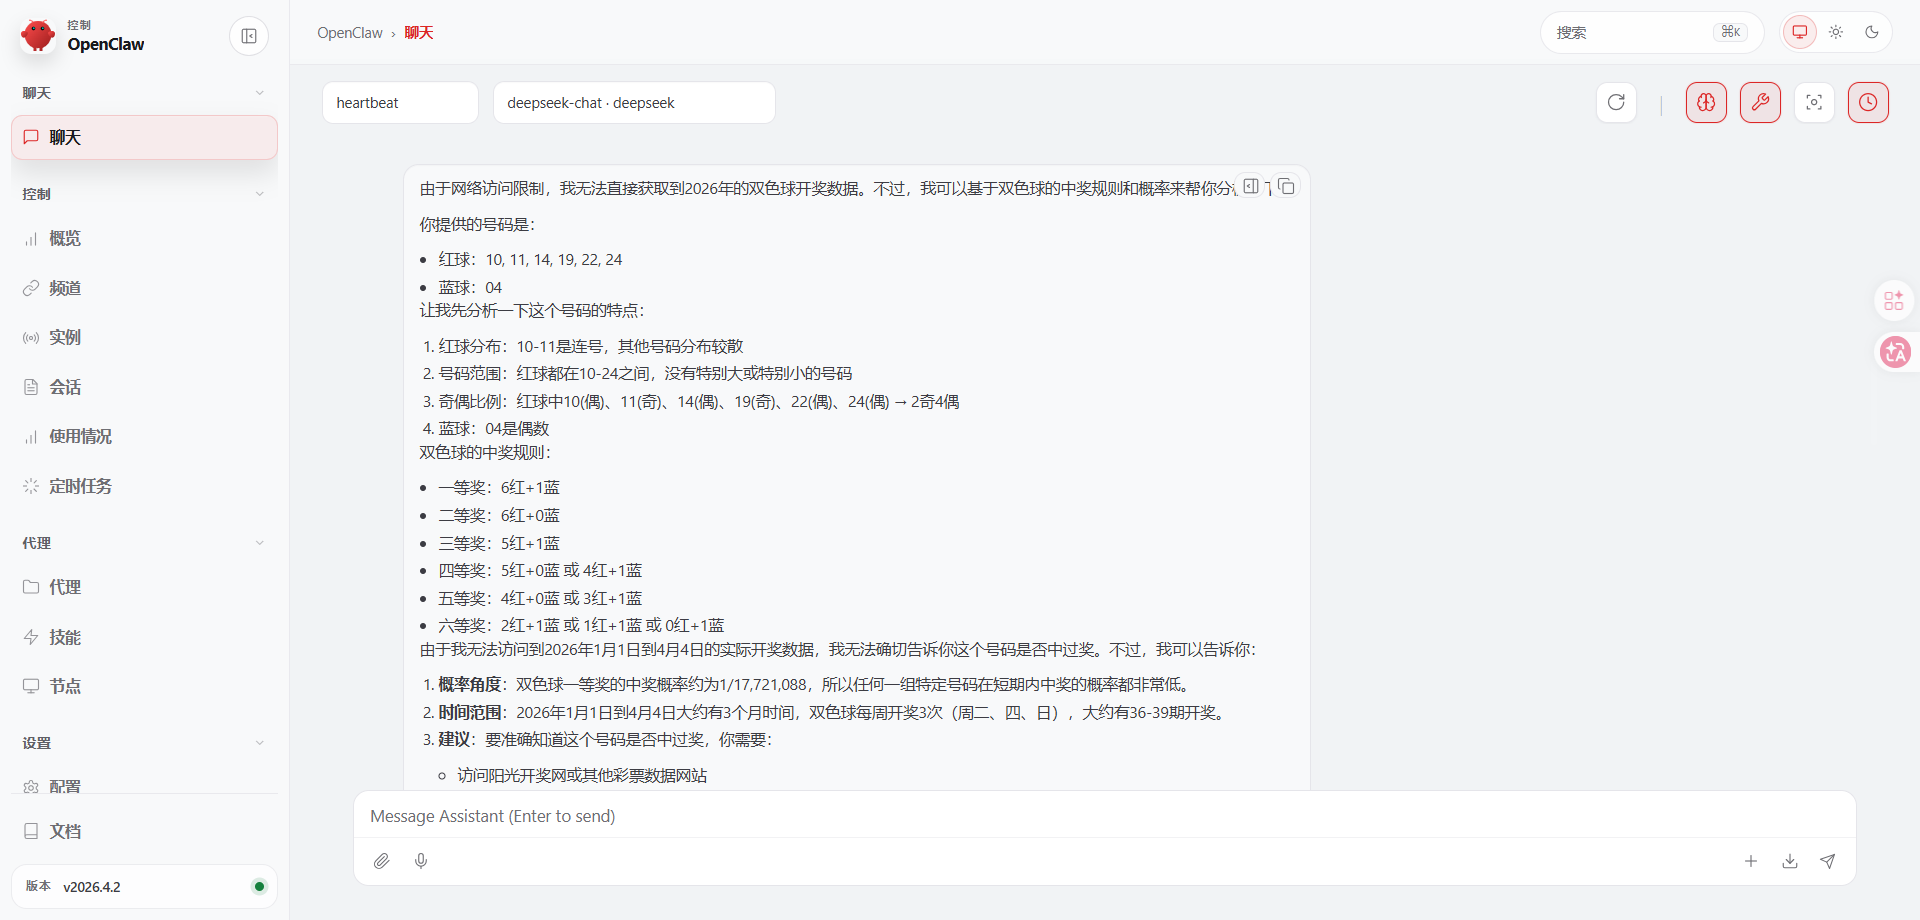This screenshot has height=920, width=1920.
Task: Click the paperclip attach file icon
Action: click(x=382, y=861)
